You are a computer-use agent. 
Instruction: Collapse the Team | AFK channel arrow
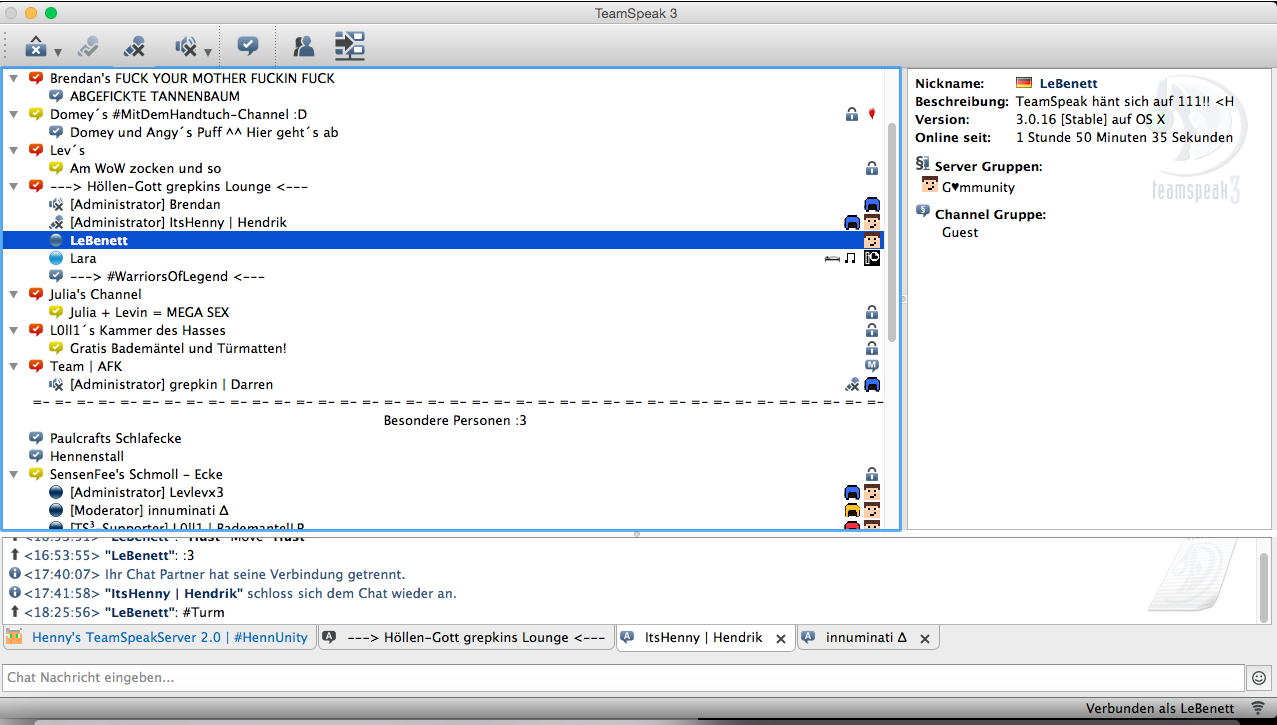(13, 366)
